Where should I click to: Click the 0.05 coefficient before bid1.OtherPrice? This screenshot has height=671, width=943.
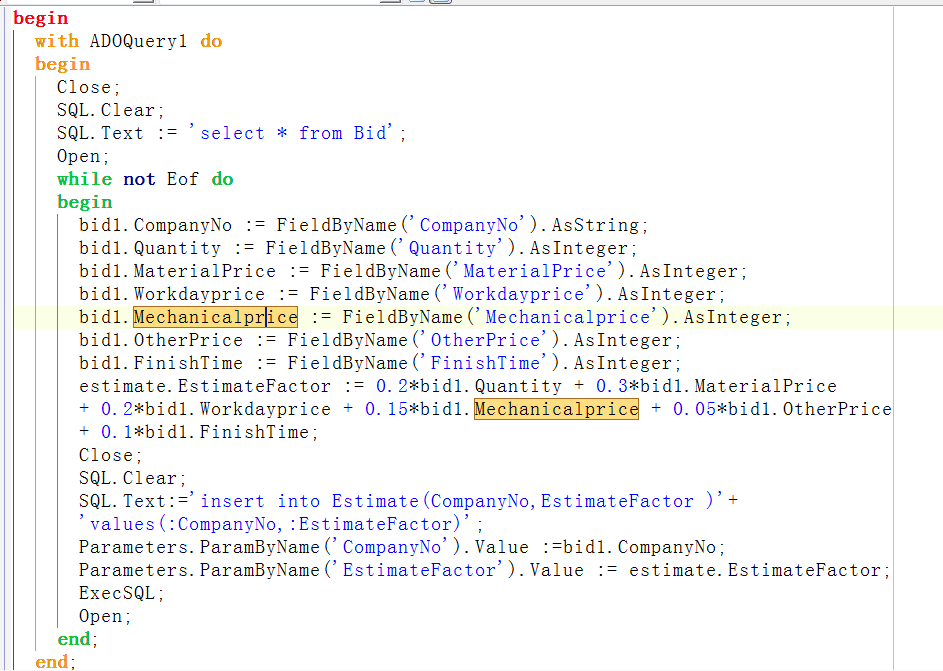[695, 409]
